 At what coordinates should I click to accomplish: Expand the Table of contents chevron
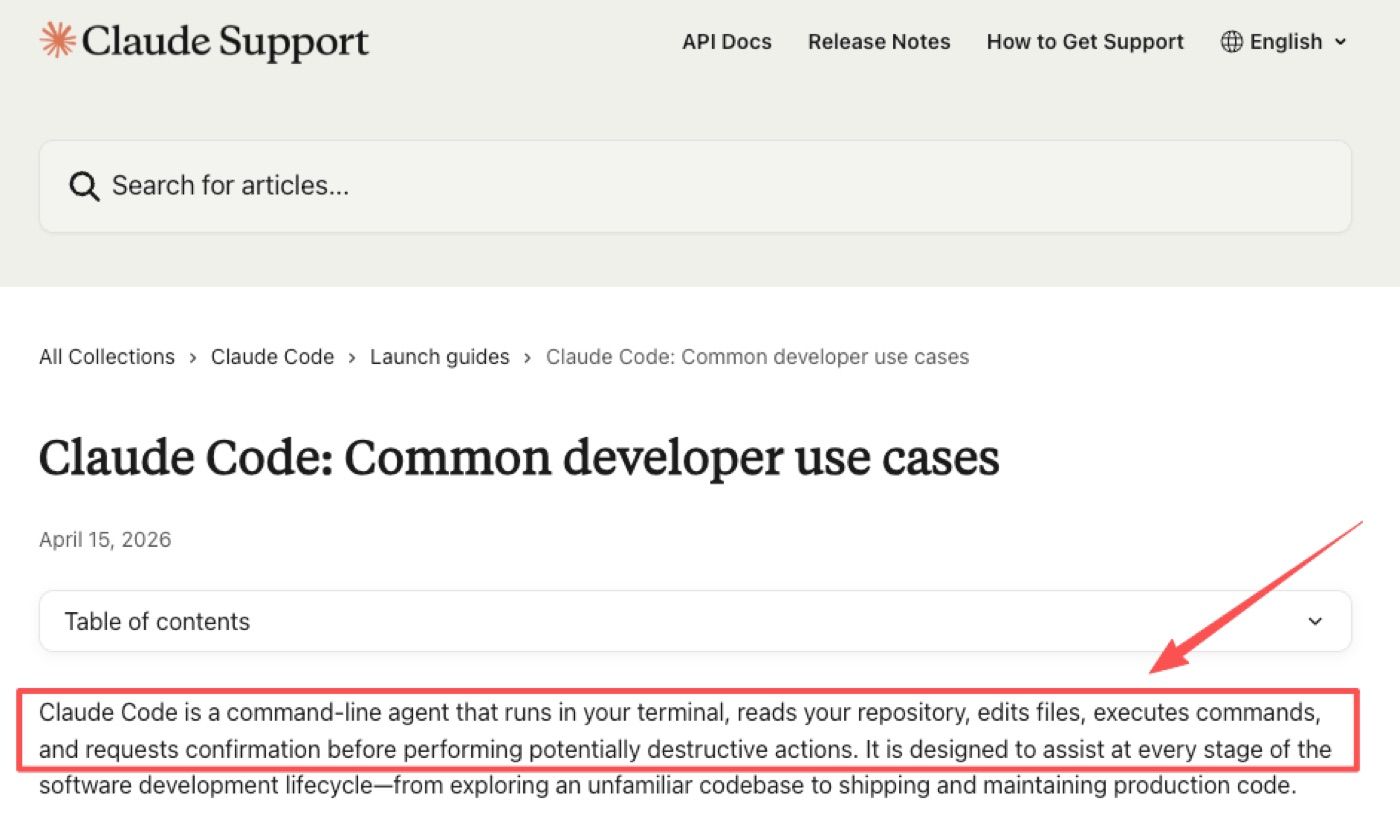point(1315,621)
